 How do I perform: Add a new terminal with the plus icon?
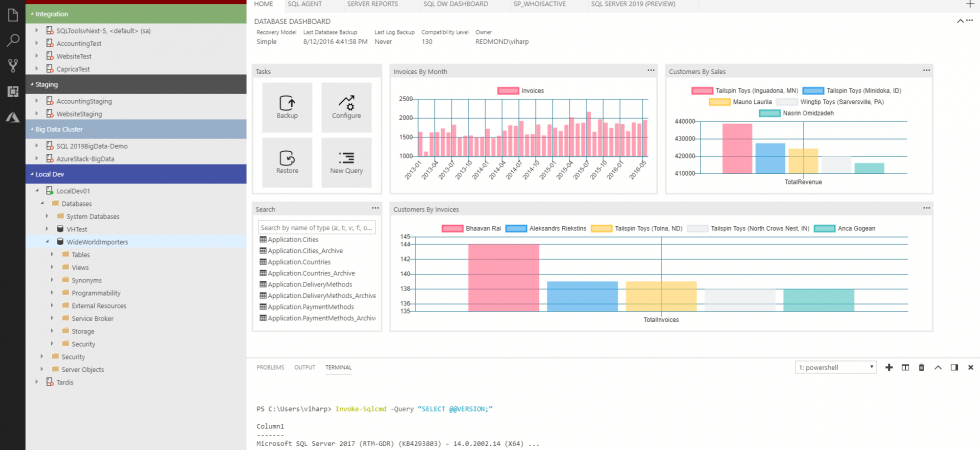889,368
